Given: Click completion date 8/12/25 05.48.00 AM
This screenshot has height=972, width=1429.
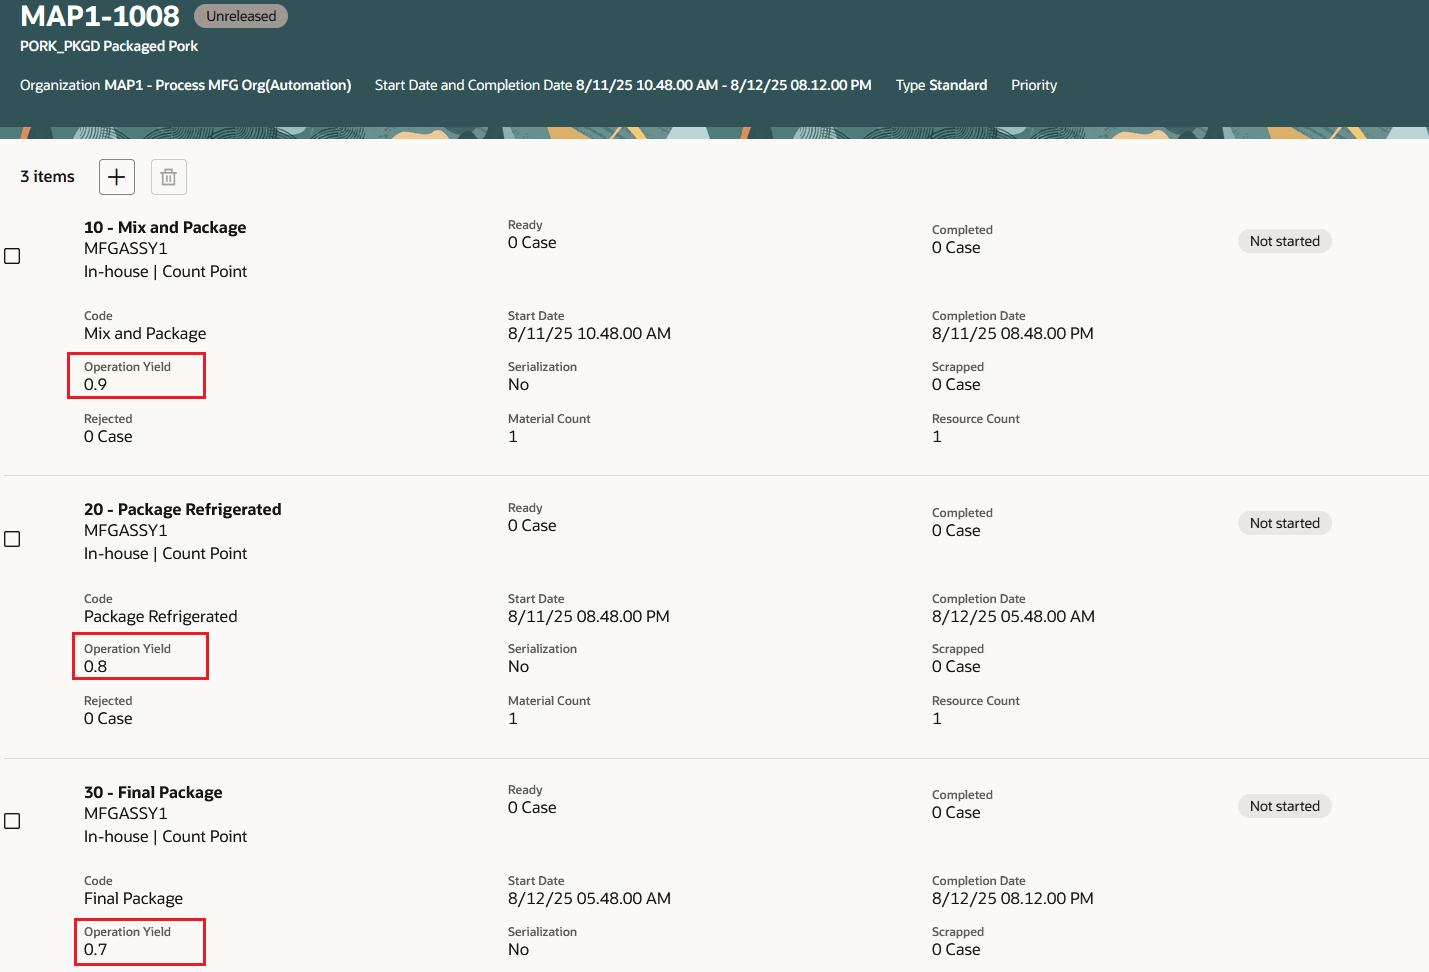Looking at the screenshot, I should pos(1013,617).
